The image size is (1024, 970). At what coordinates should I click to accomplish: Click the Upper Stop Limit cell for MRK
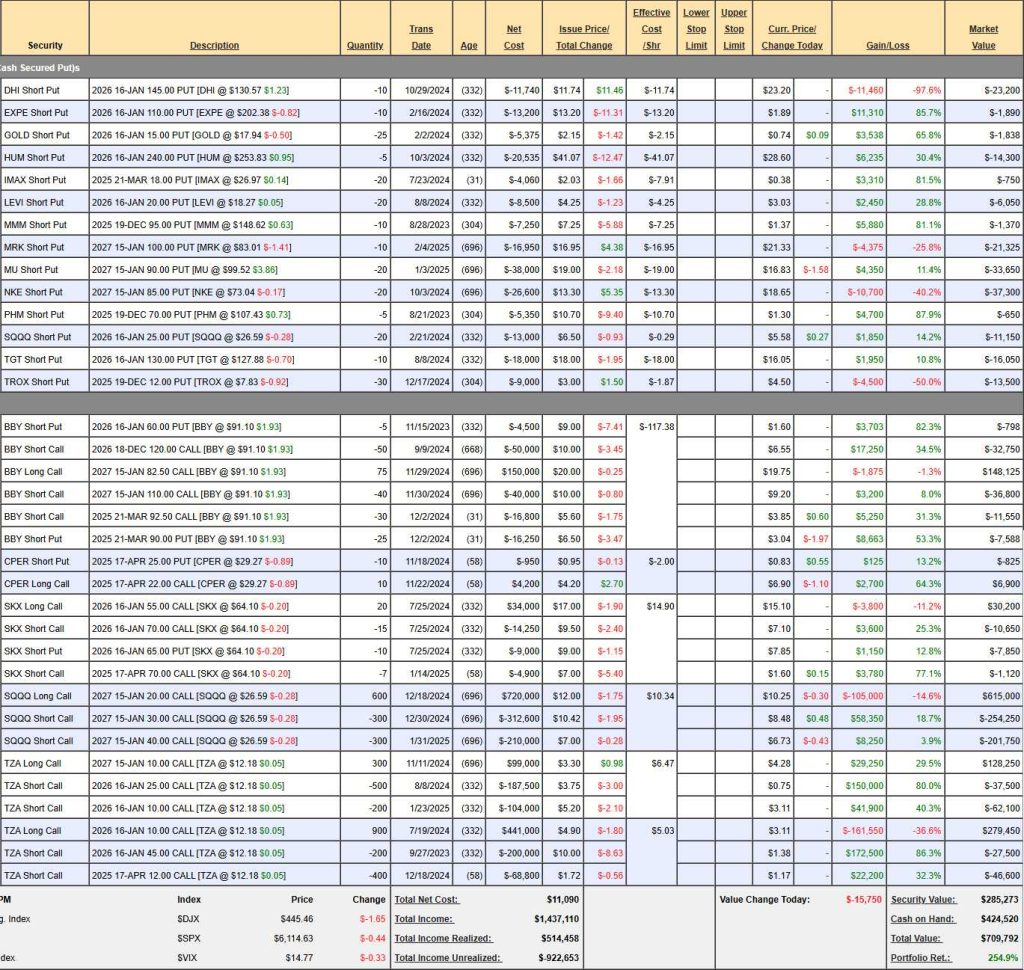(x=734, y=247)
